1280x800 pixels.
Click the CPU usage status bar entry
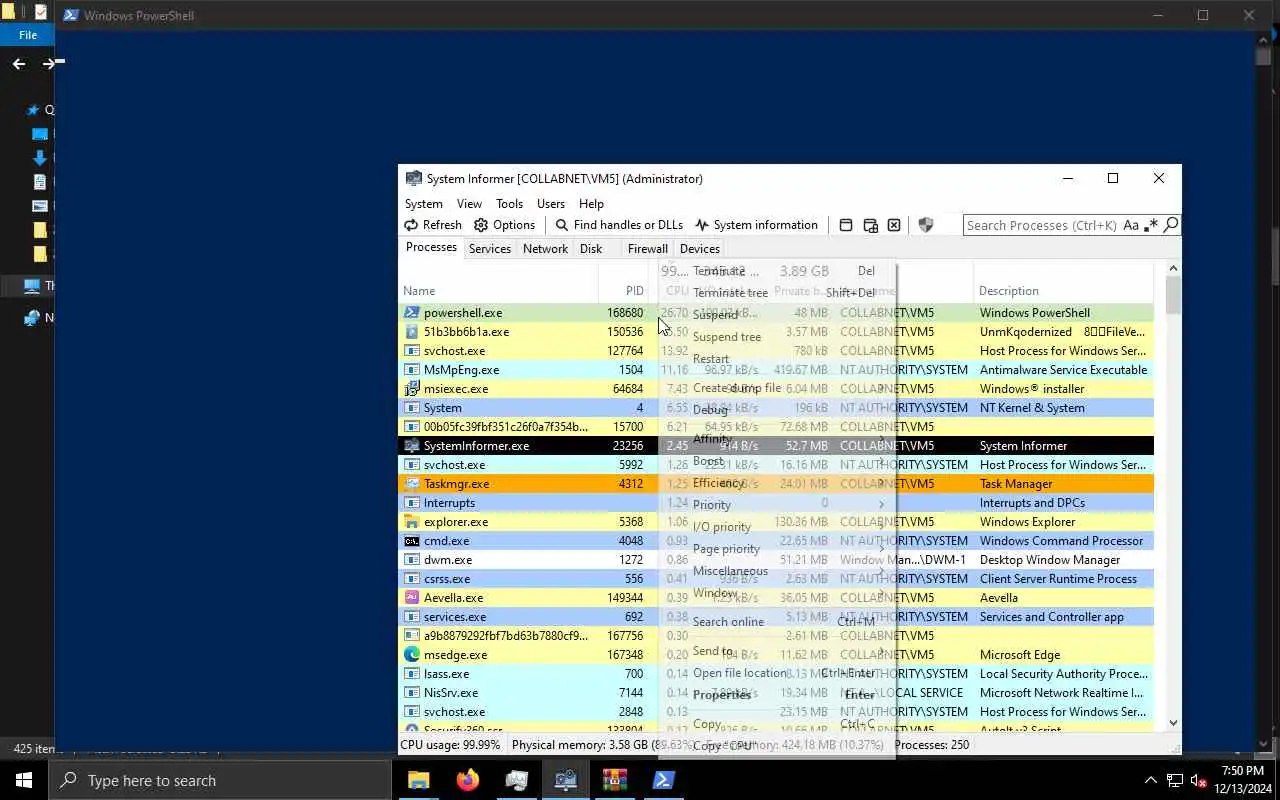(451, 745)
